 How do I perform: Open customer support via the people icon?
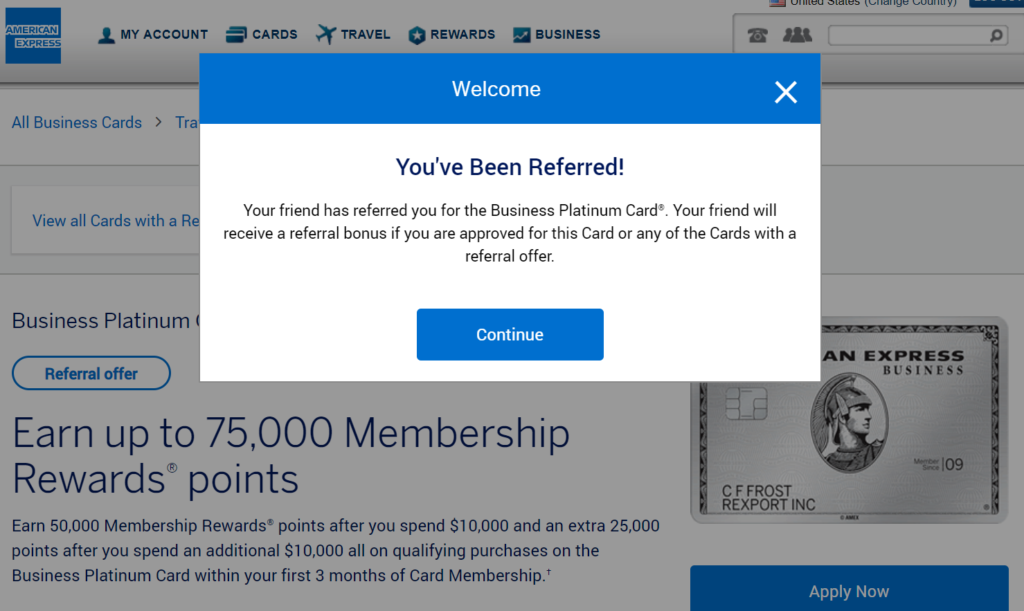click(795, 34)
